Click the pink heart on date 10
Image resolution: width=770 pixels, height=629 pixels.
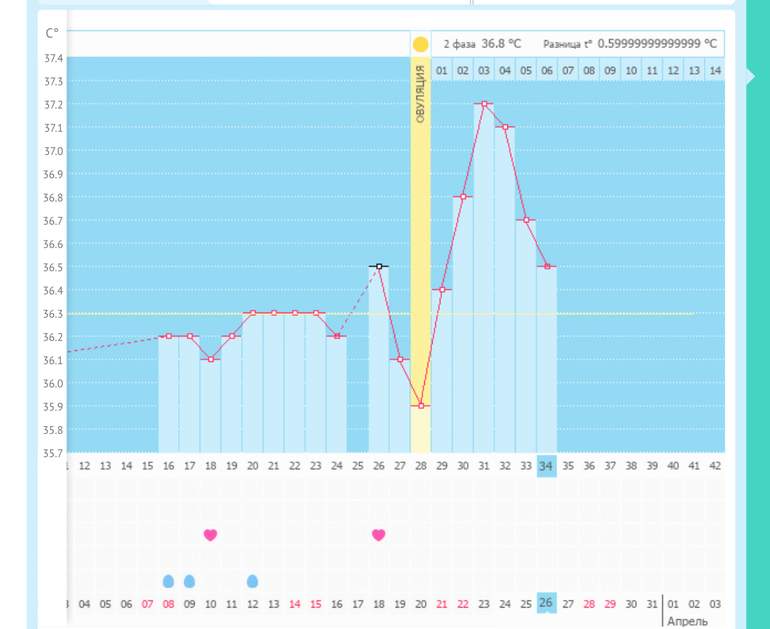point(210,535)
